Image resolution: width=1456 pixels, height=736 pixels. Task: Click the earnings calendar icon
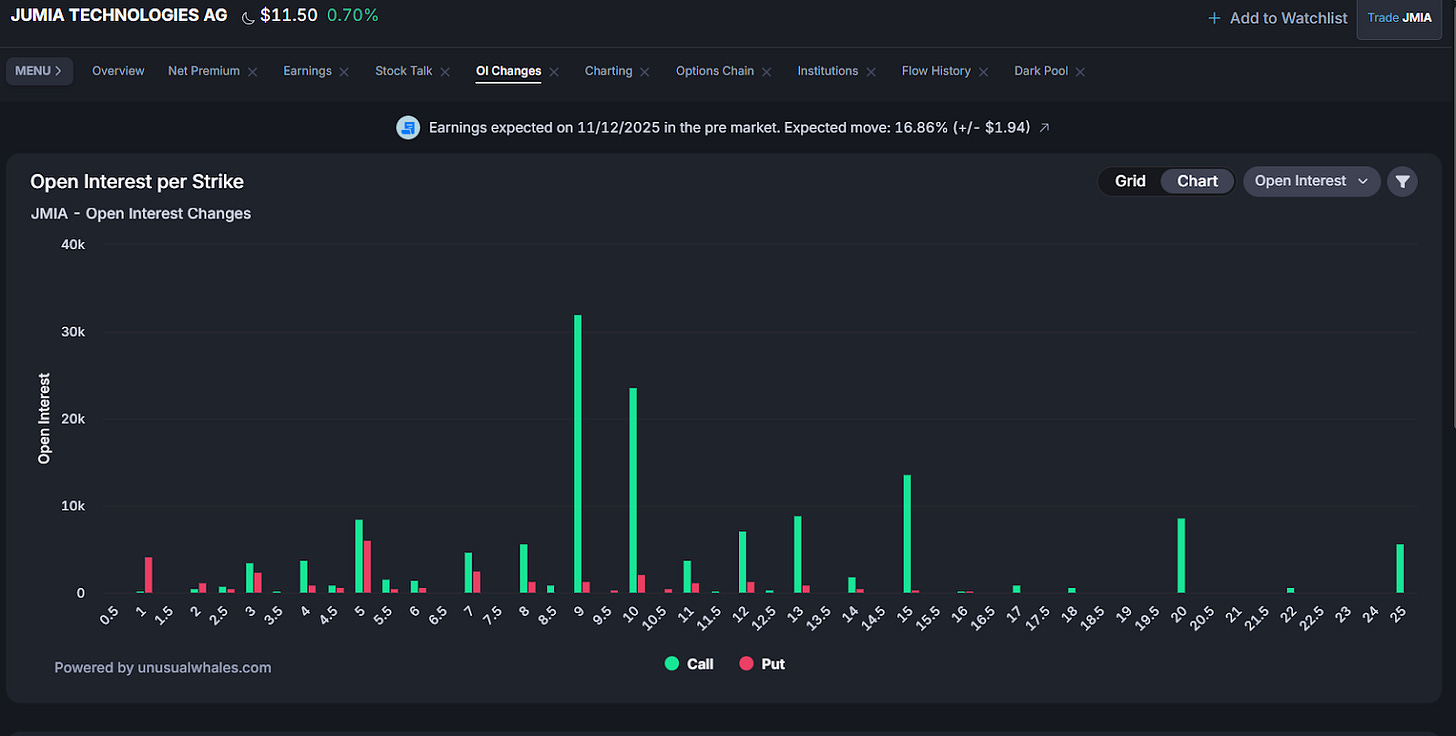[408, 127]
